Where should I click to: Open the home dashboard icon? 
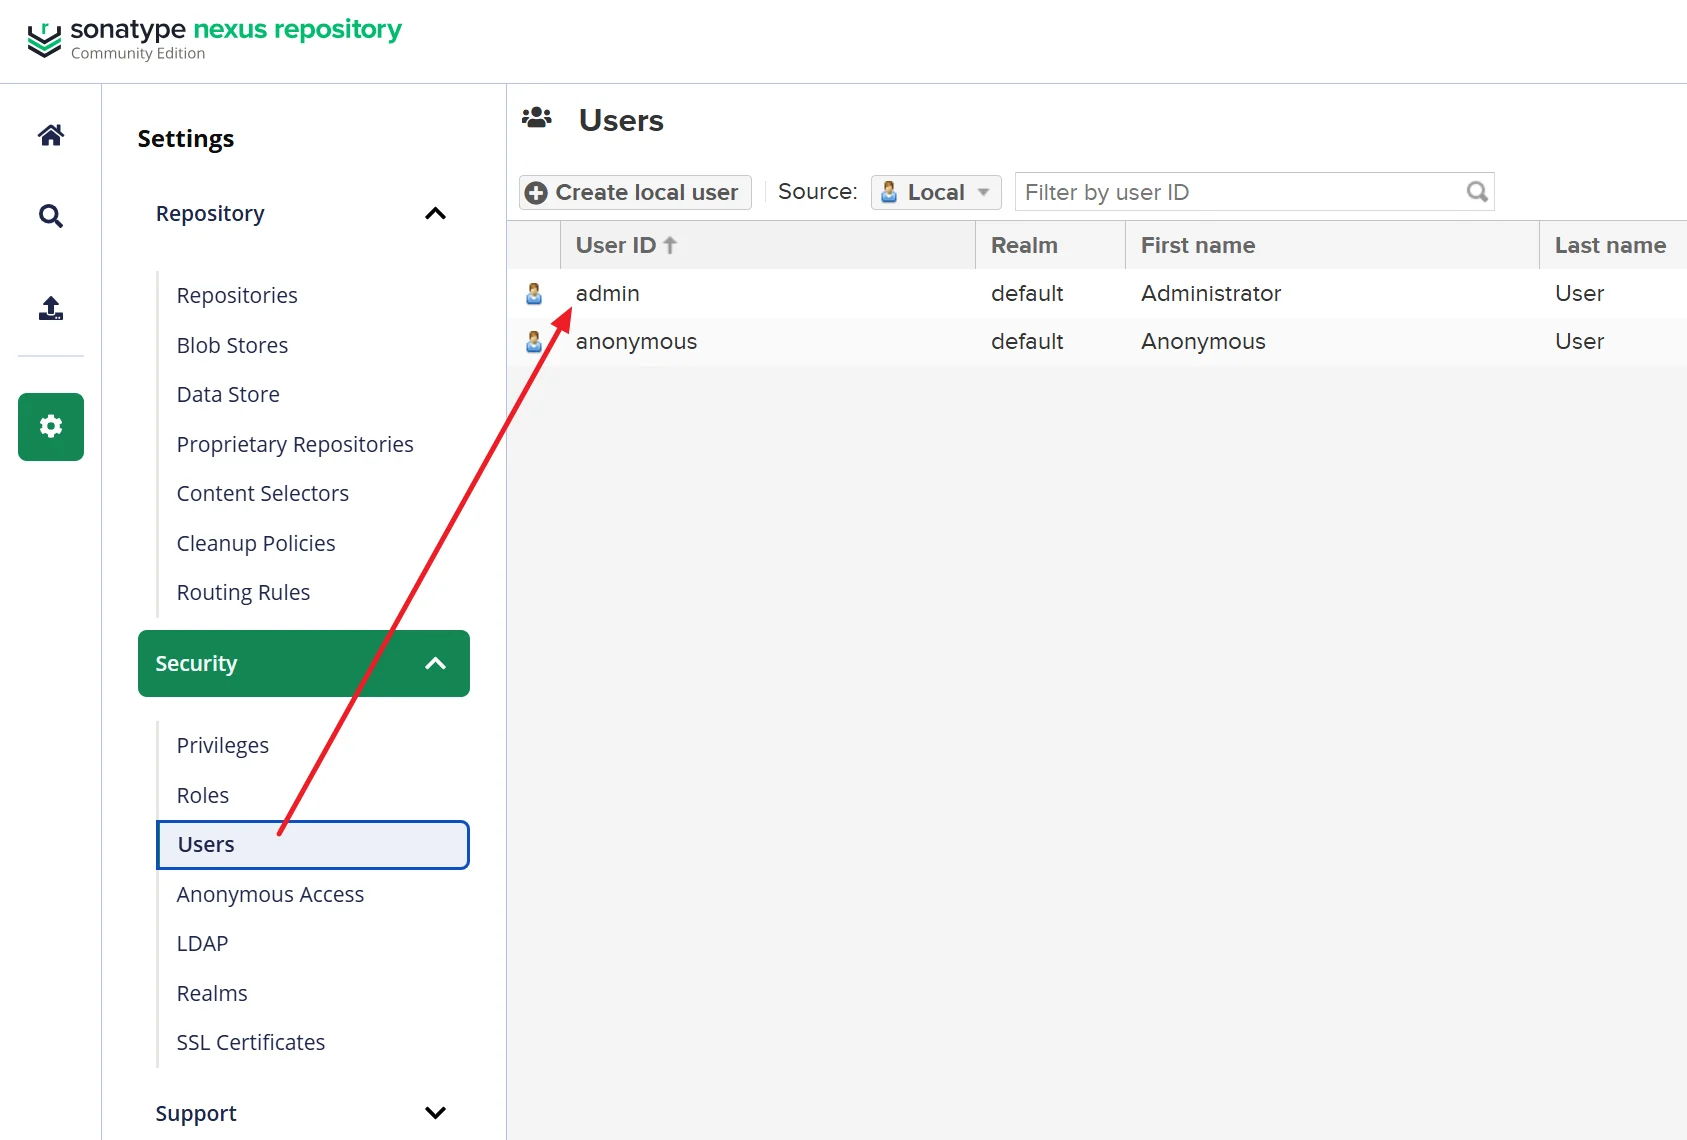coord(51,135)
